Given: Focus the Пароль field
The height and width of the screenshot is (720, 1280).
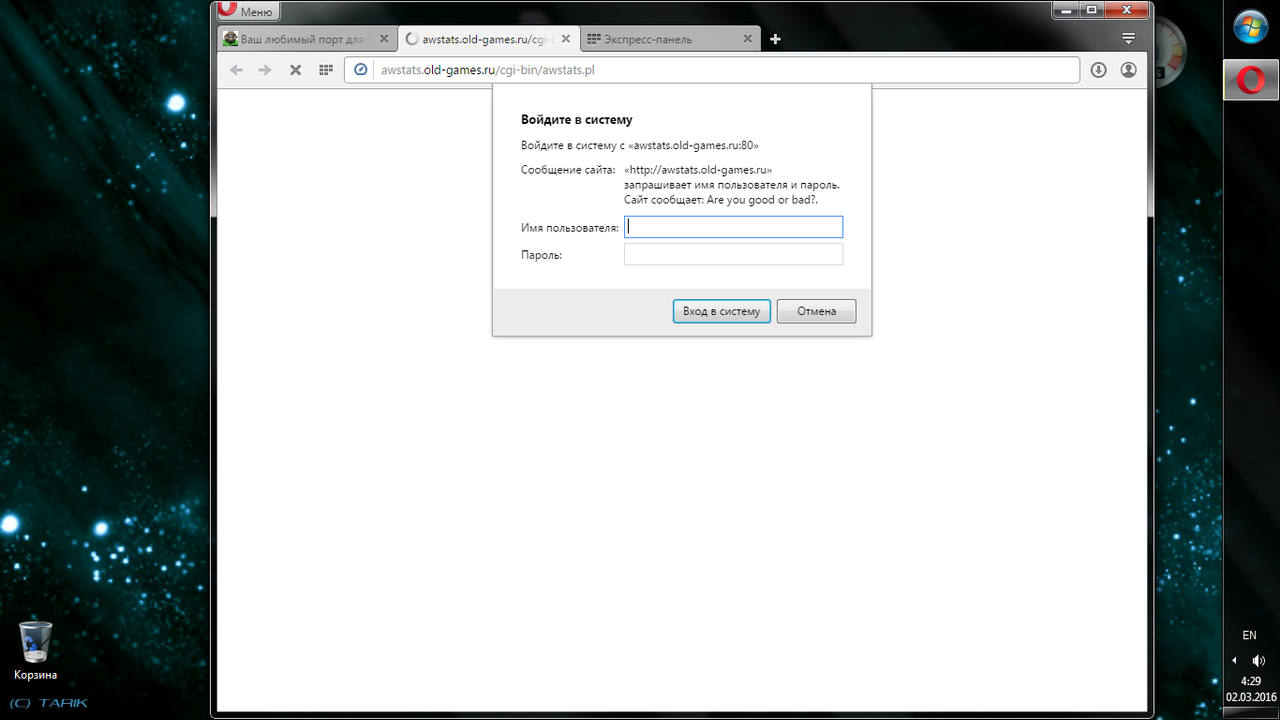Looking at the screenshot, I should [733, 255].
